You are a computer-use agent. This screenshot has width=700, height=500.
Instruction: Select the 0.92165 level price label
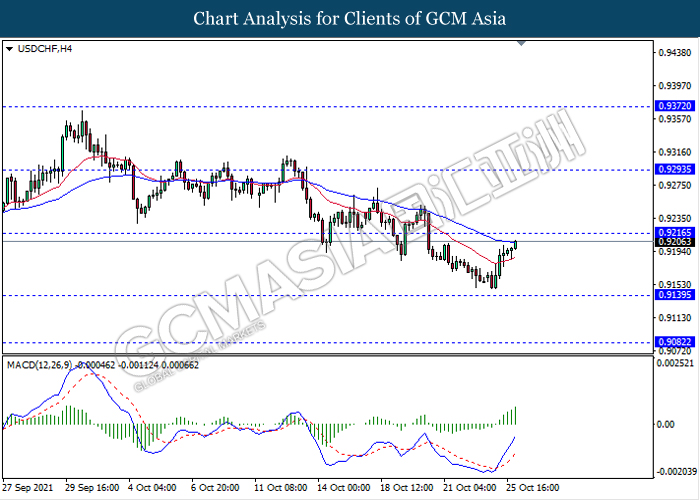coord(675,233)
